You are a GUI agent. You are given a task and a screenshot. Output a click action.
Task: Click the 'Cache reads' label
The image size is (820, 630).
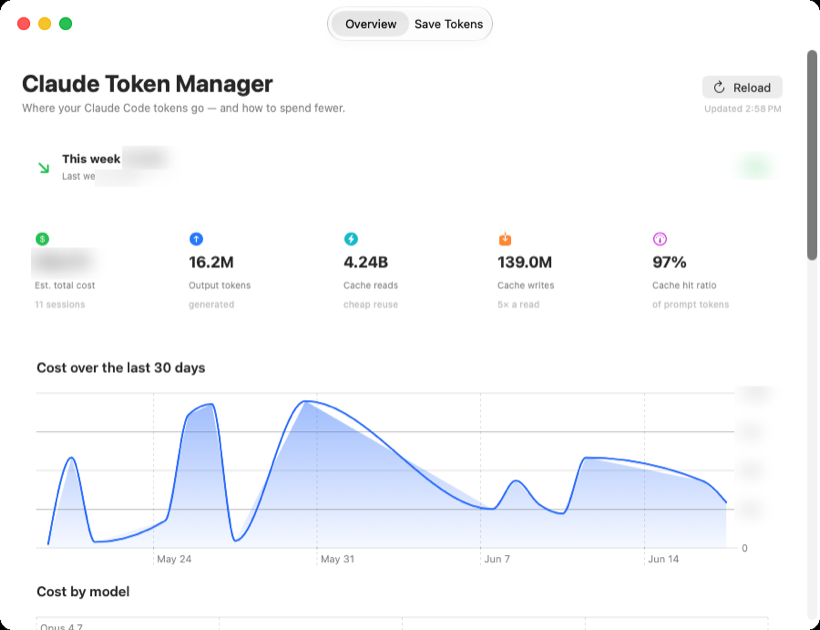(x=371, y=285)
